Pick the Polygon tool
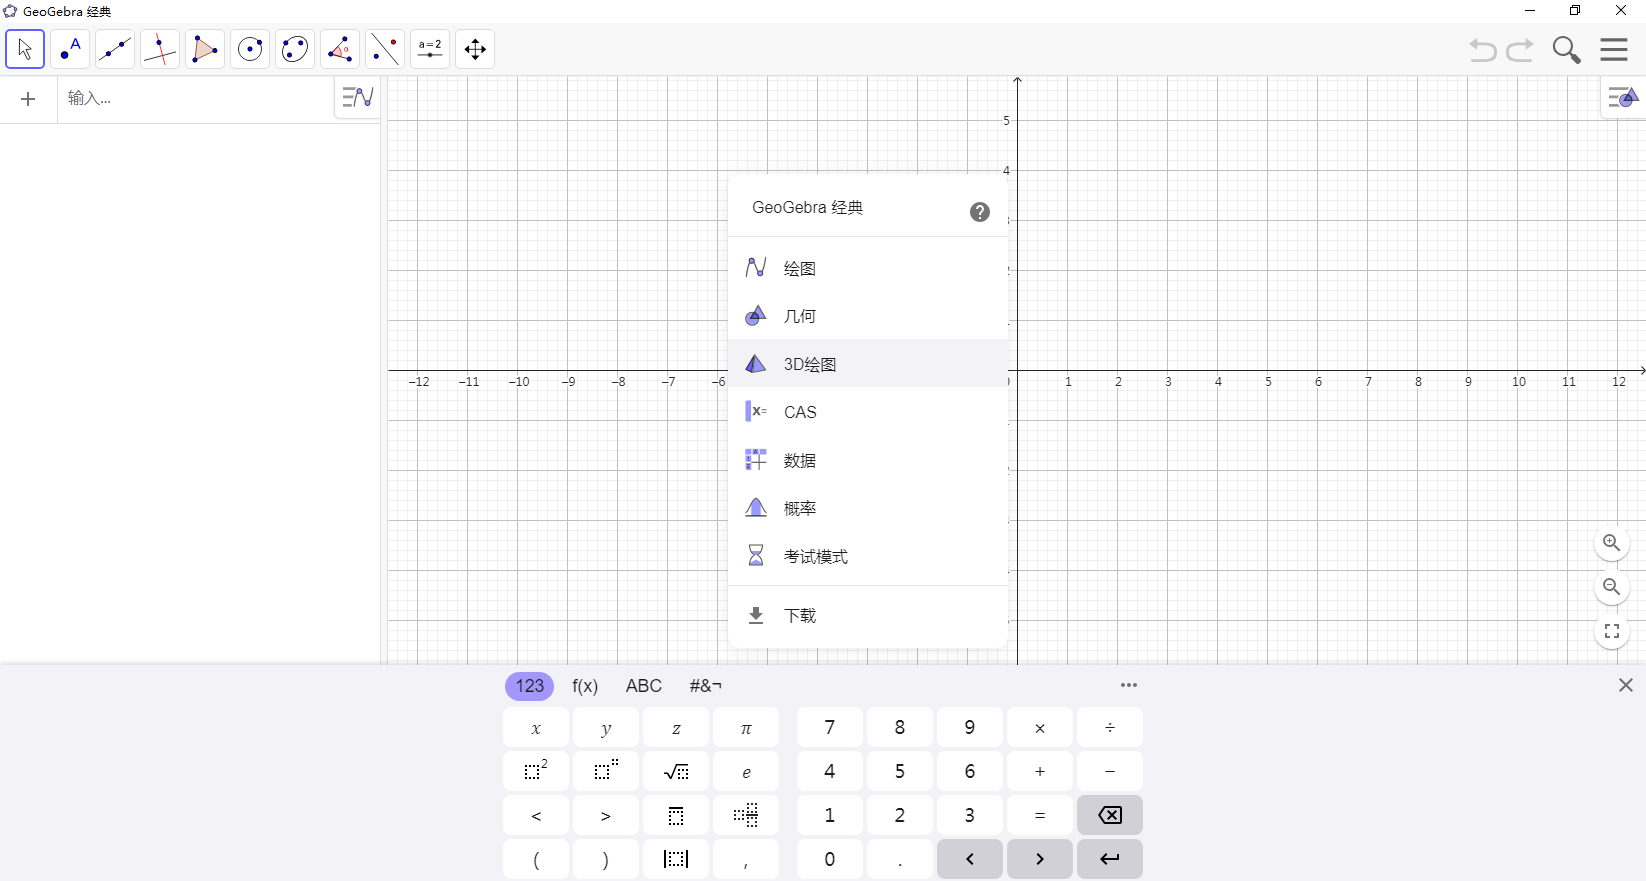This screenshot has height=881, width=1646. (x=205, y=49)
